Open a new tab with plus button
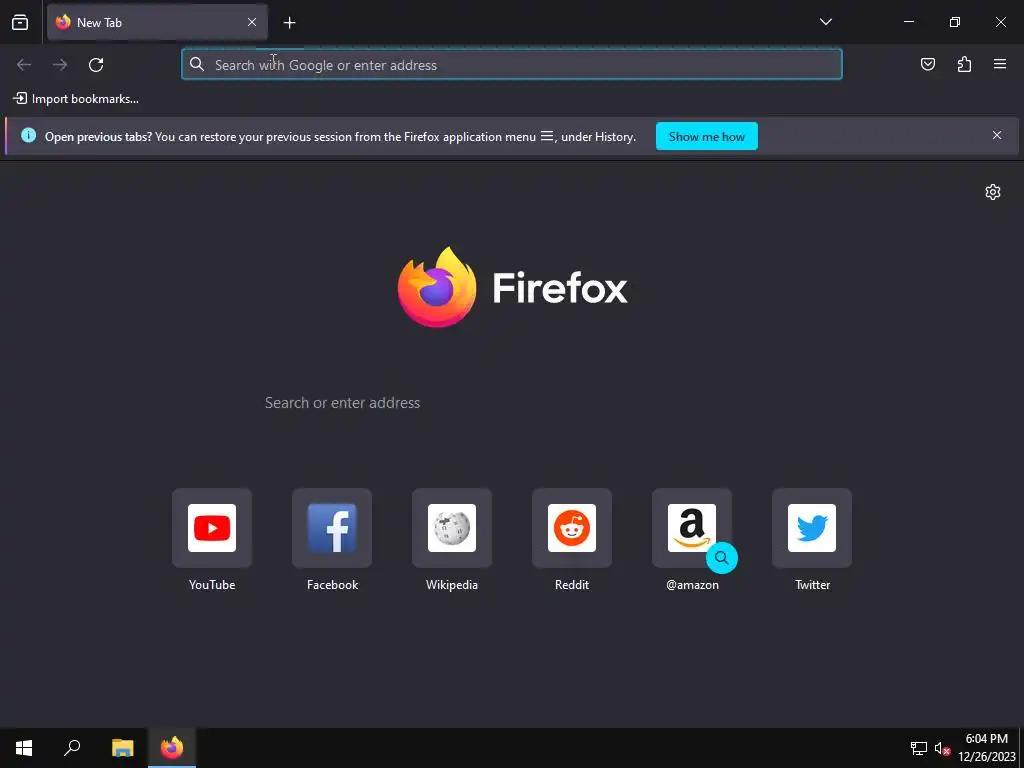Viewport: 1024px width, 768px height. 289,23
